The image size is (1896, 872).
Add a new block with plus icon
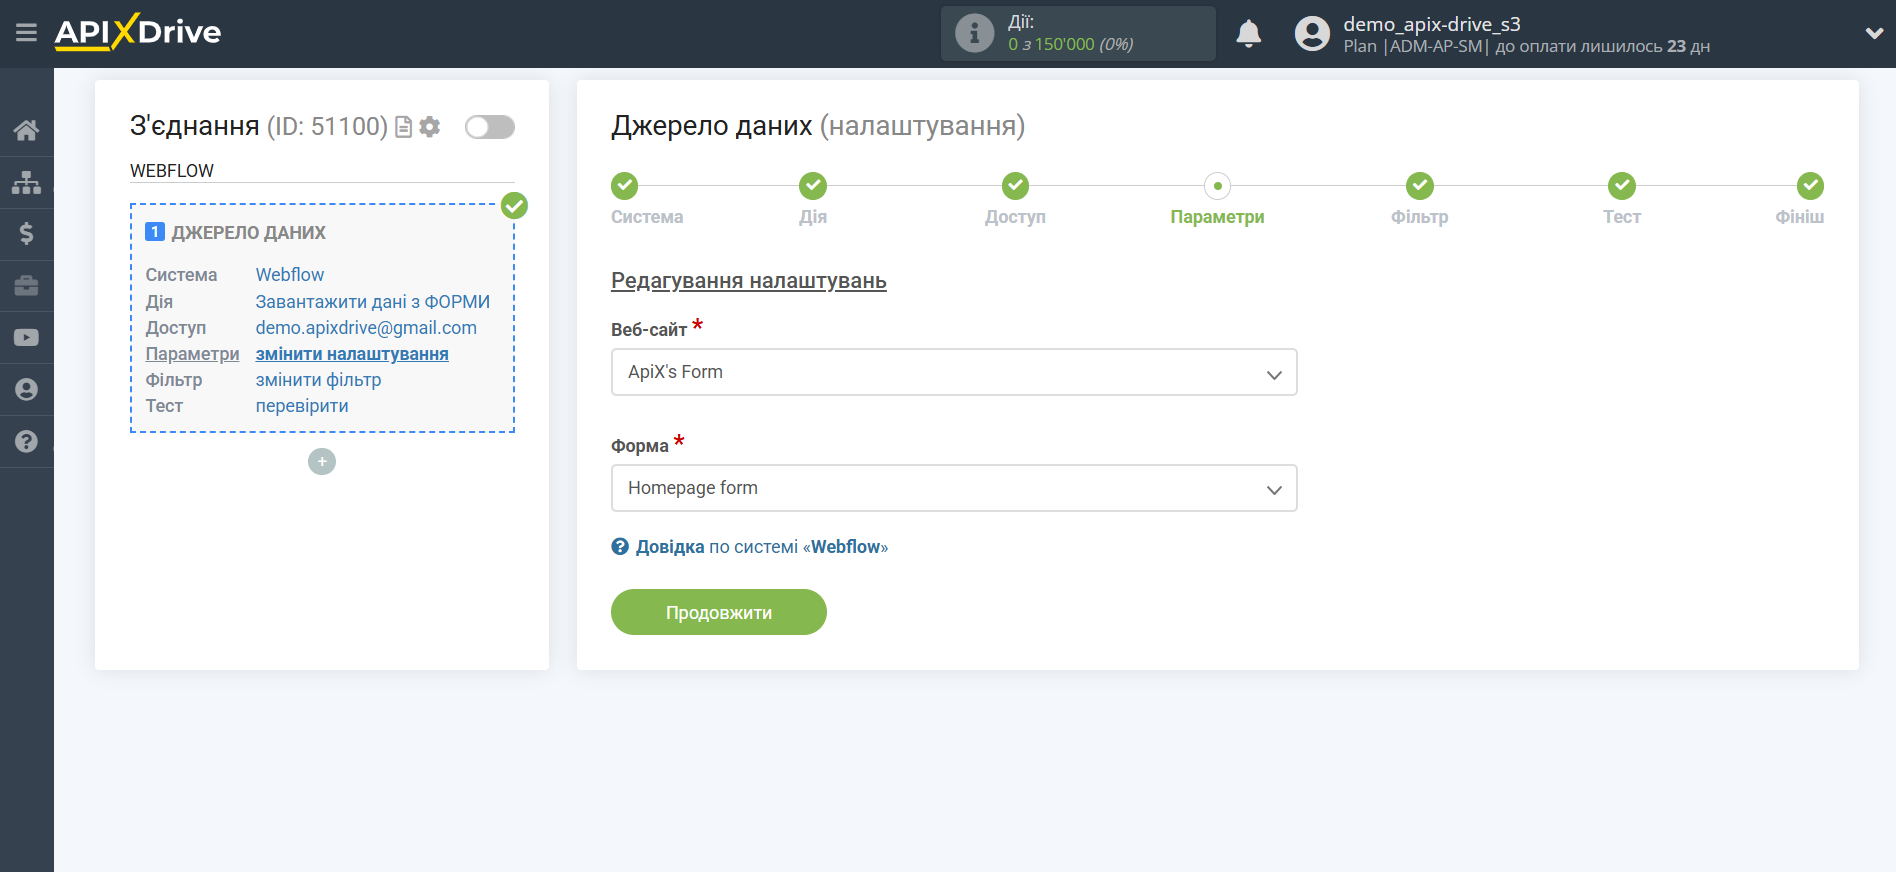click(x=322, y=461)
